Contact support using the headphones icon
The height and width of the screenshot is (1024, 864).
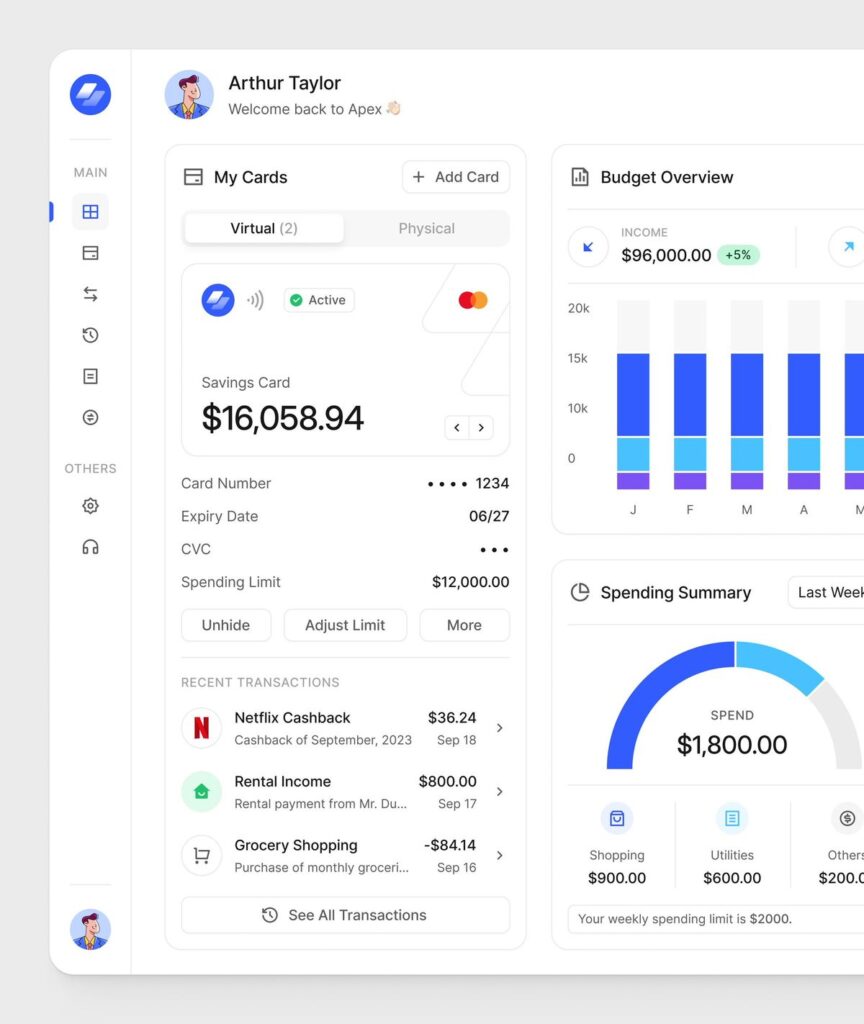90,547
